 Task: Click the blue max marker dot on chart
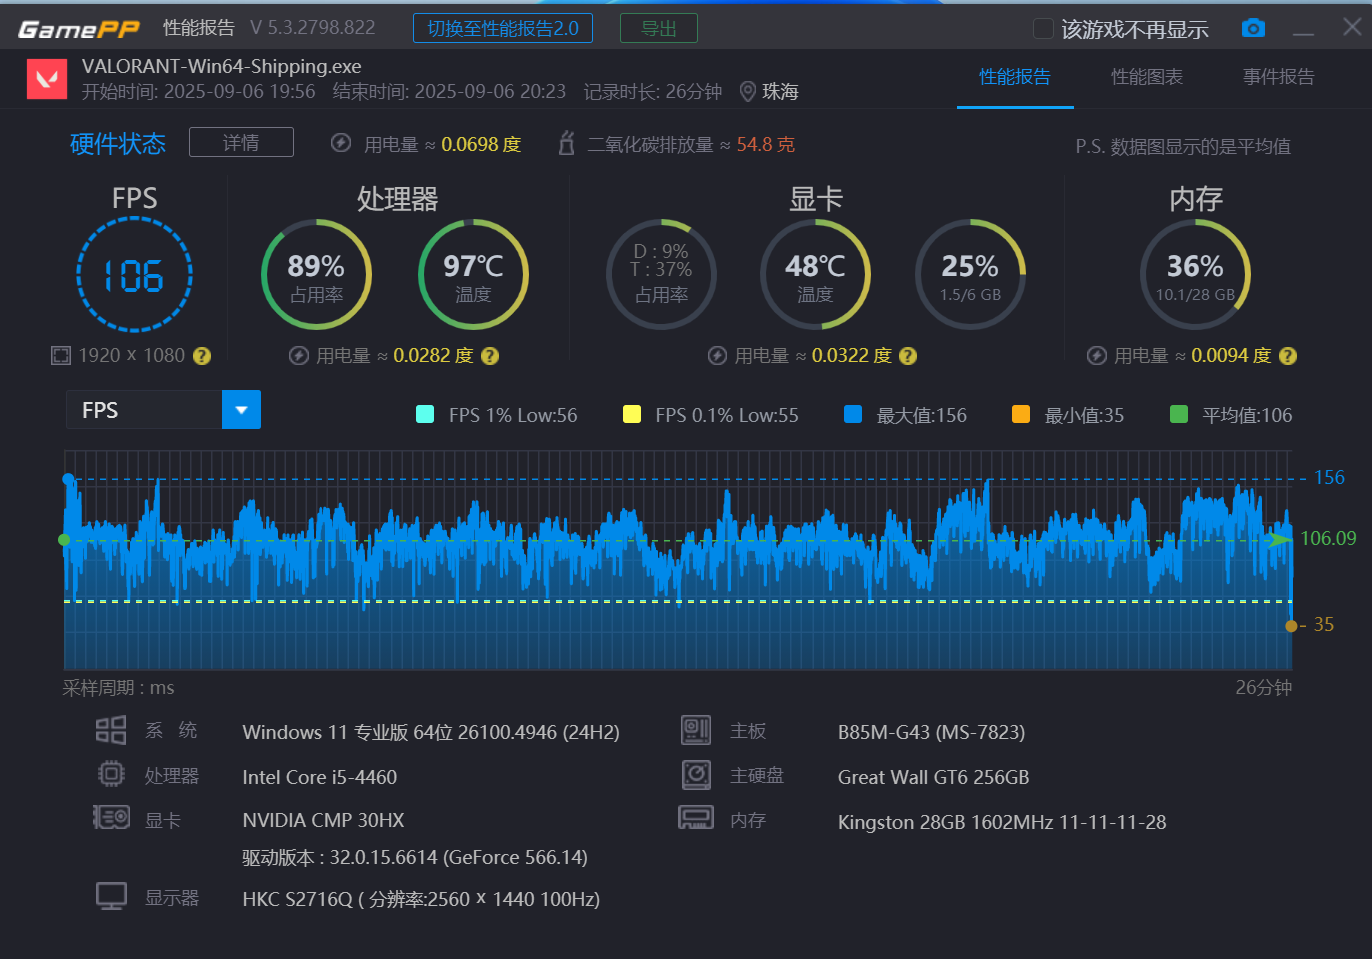pyautogui.click(x=69, y=479)
